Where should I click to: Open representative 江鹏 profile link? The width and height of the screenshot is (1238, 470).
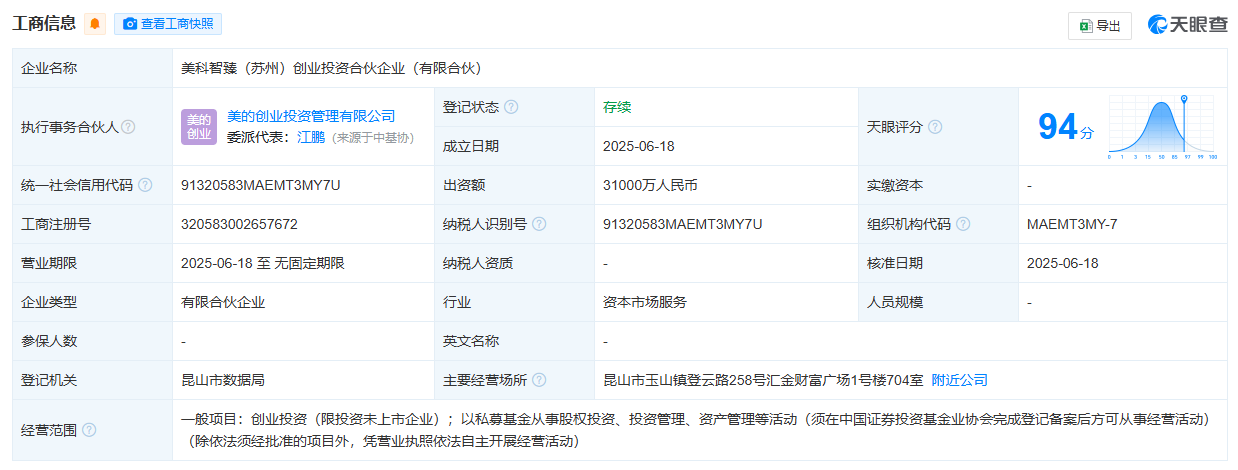(x=311, y=137)
